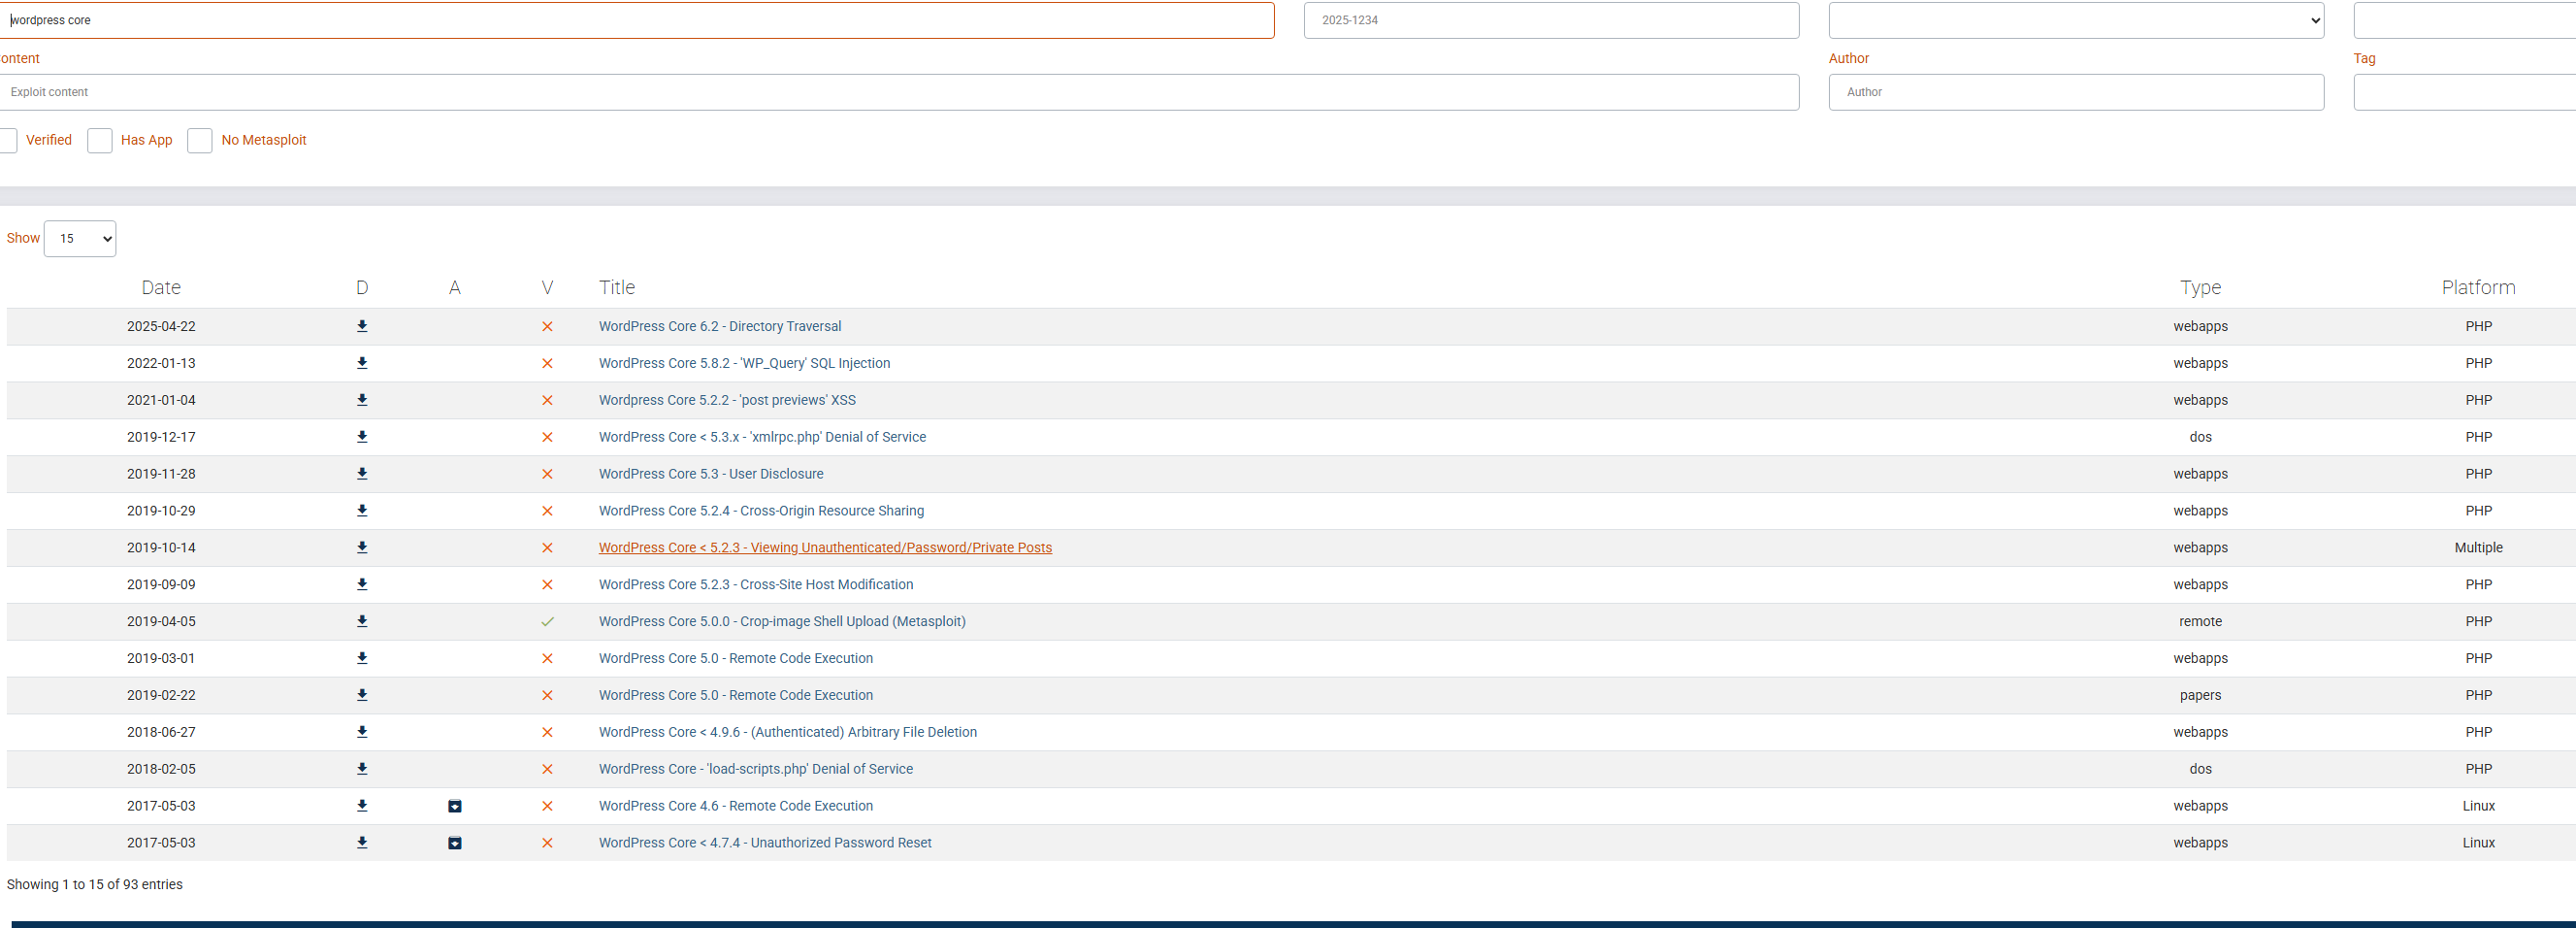The height and width of the screenshot is (928, 2576).
Task: Open WordPress Core 6.2 - Directory Traversal link
Action: (720, 326)
